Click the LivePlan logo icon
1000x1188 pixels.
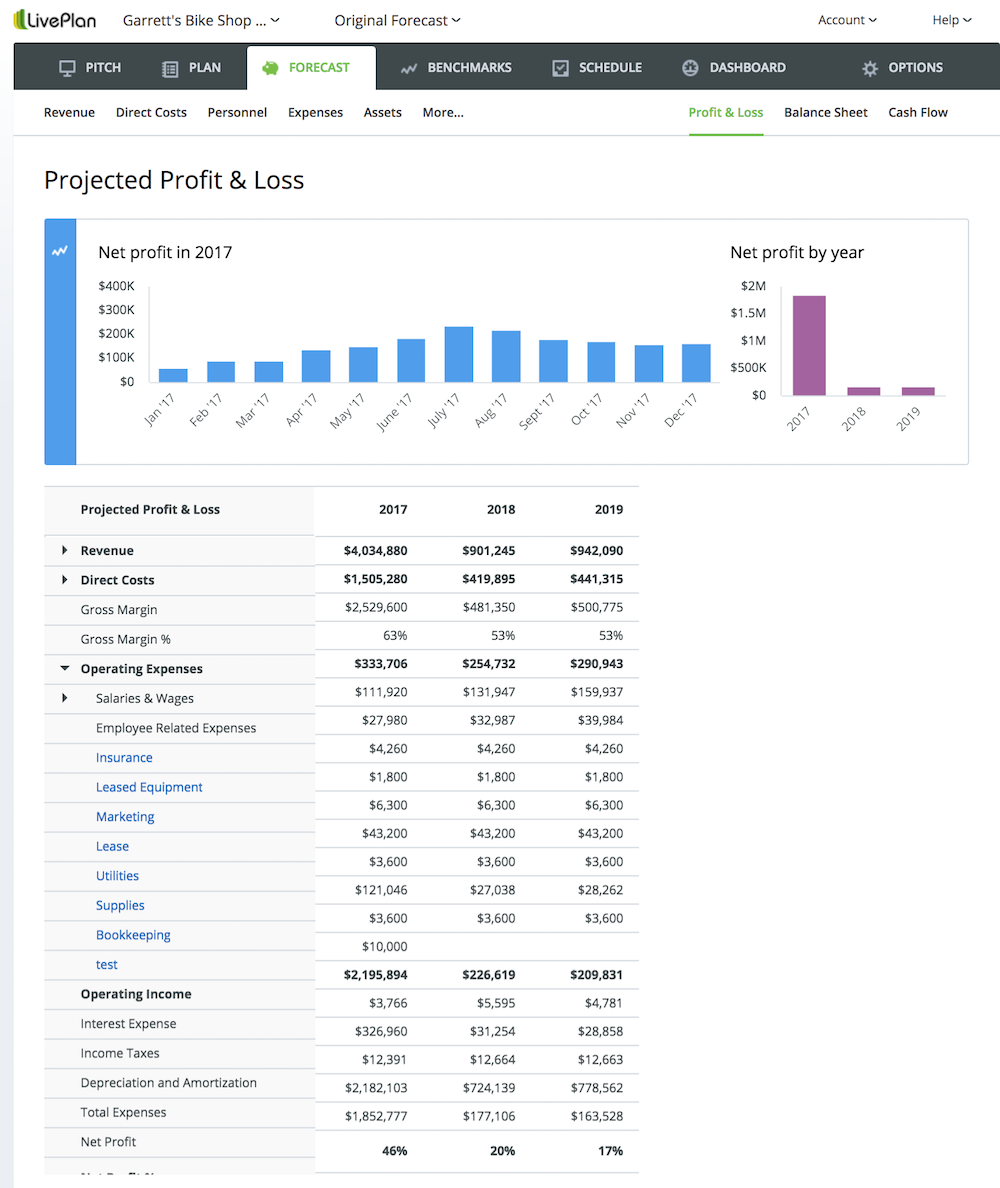click(21, 19)
